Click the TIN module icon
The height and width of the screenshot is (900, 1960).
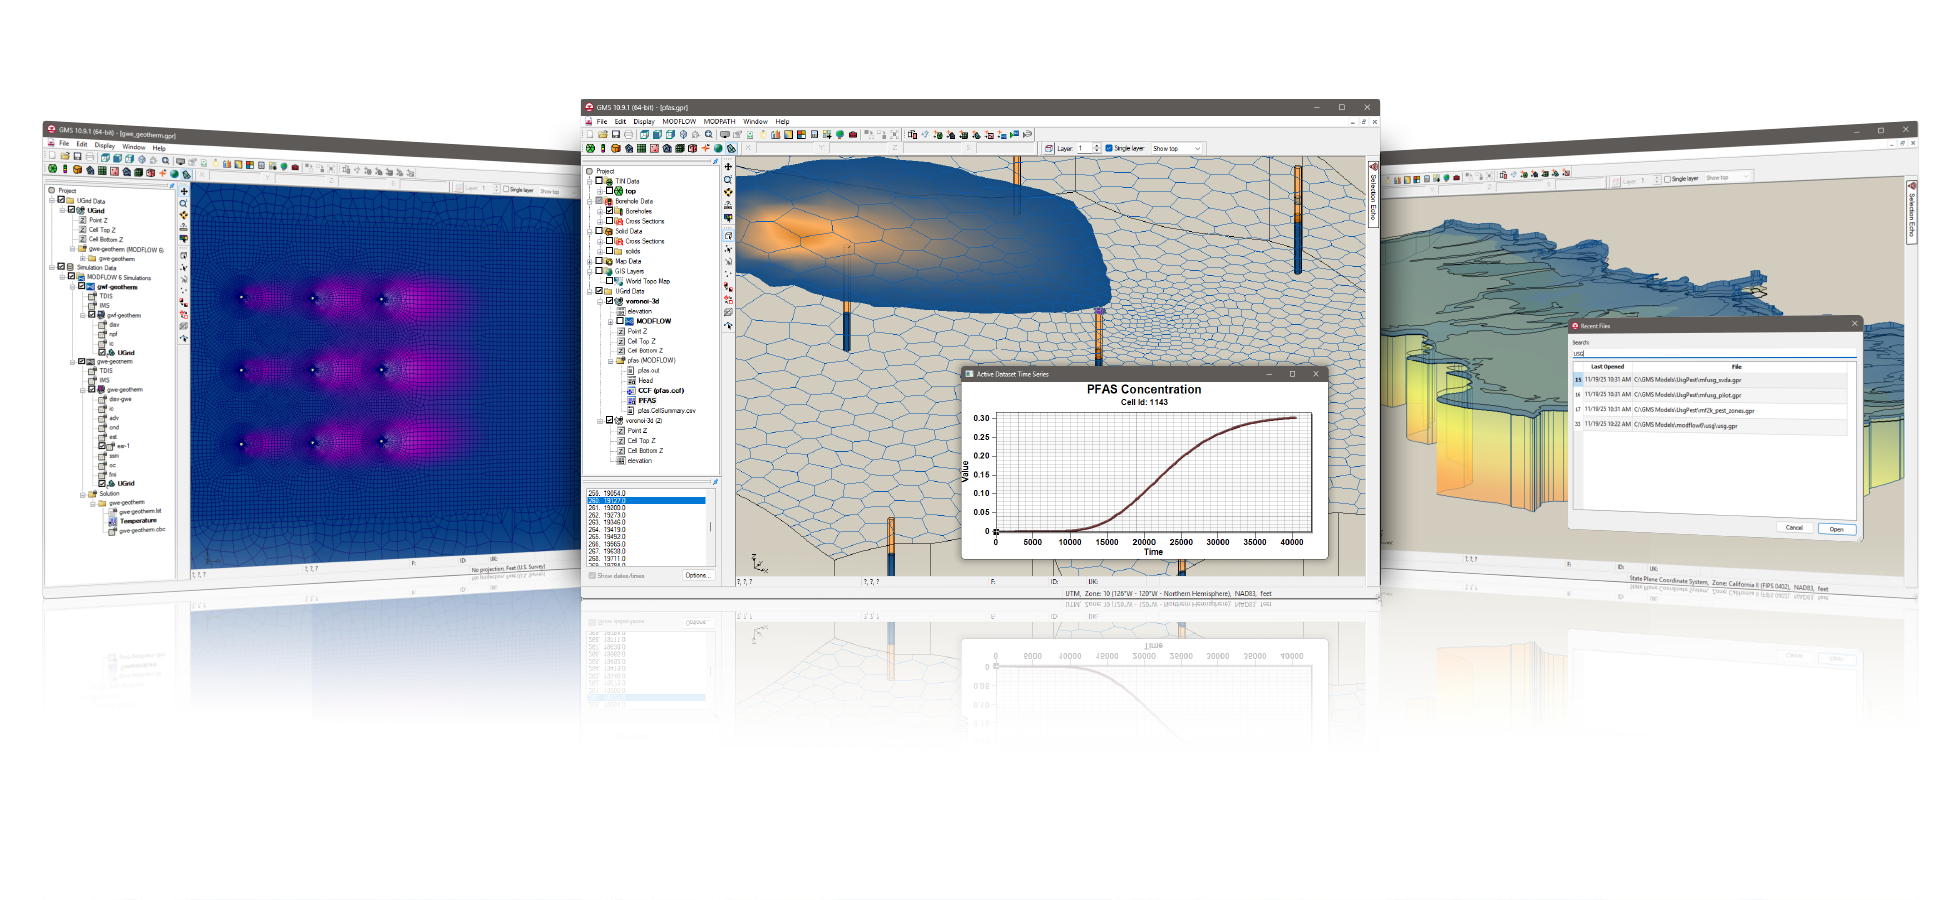click(590, 148)
